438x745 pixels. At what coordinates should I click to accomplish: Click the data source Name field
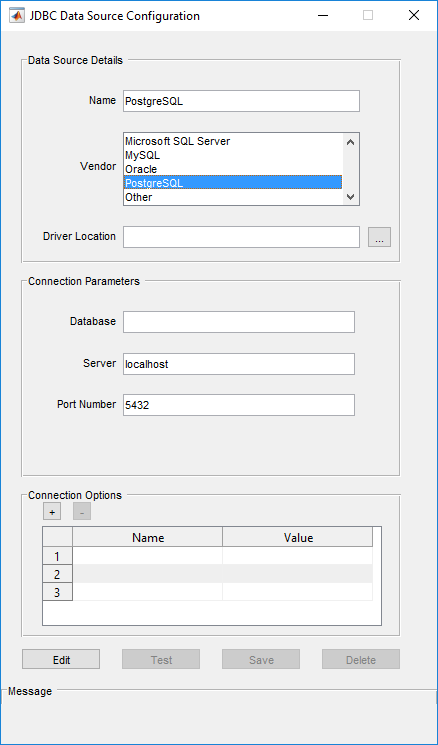tap(241, 101)
